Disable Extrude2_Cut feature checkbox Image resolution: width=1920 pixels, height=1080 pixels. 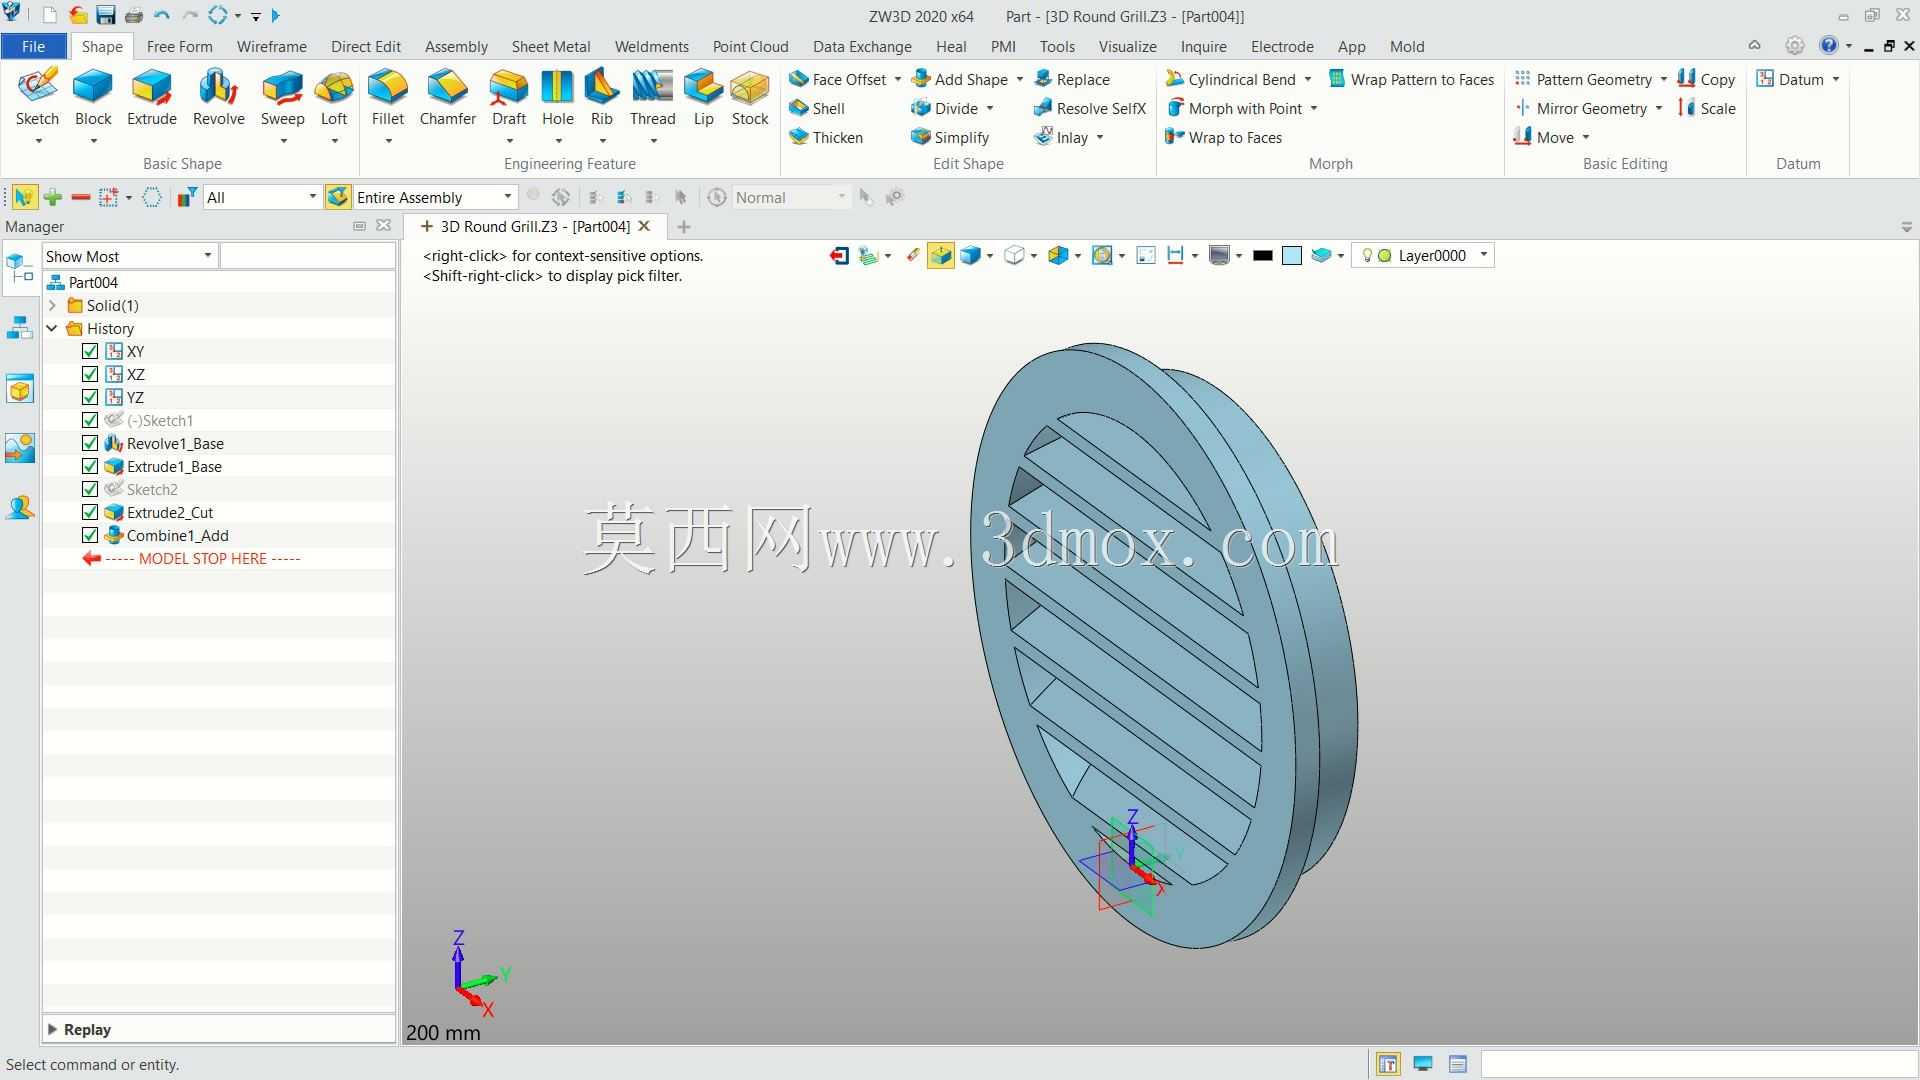(x=90, y=512)
